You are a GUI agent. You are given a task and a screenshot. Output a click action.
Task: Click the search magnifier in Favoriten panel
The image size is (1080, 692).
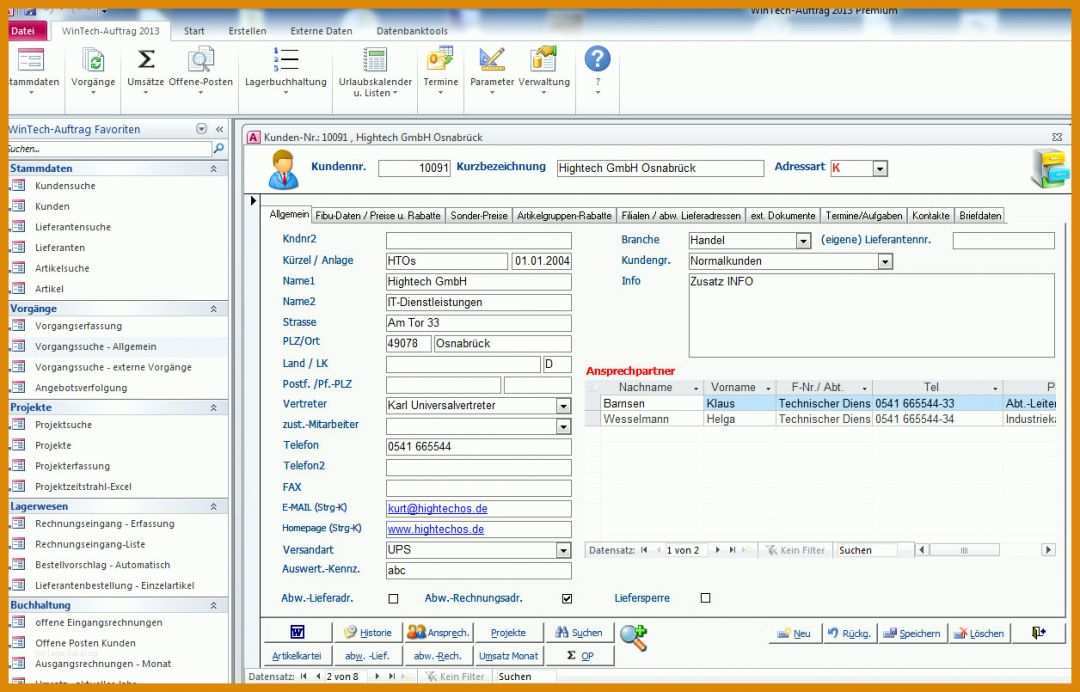(x=219, y=149)
